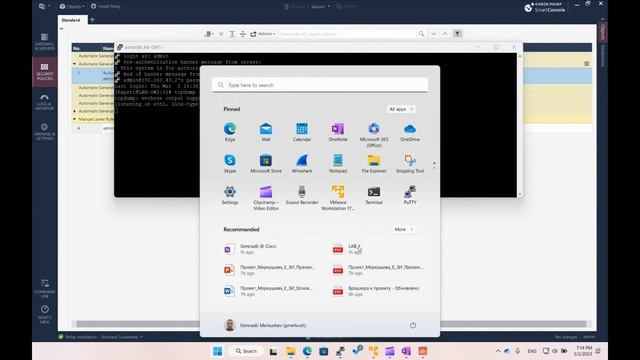Click the Task View icon on taskbar
This screenshot has height=360, width=640.
[273, 351]
